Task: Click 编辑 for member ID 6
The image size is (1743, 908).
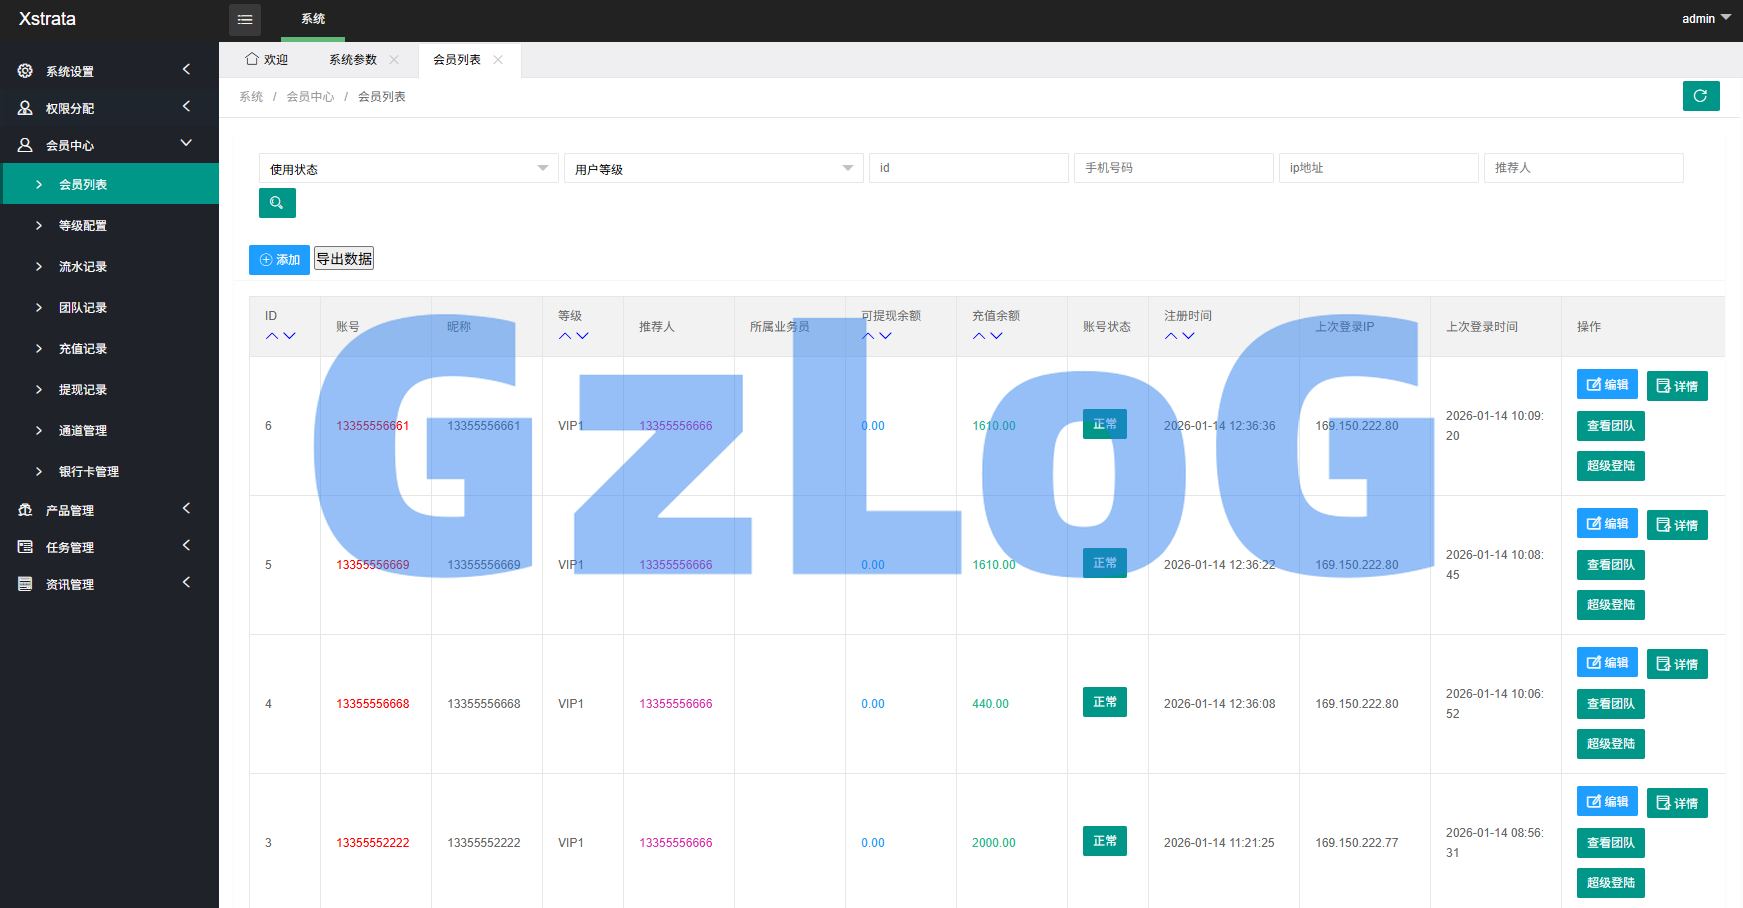Action: 1606,385
